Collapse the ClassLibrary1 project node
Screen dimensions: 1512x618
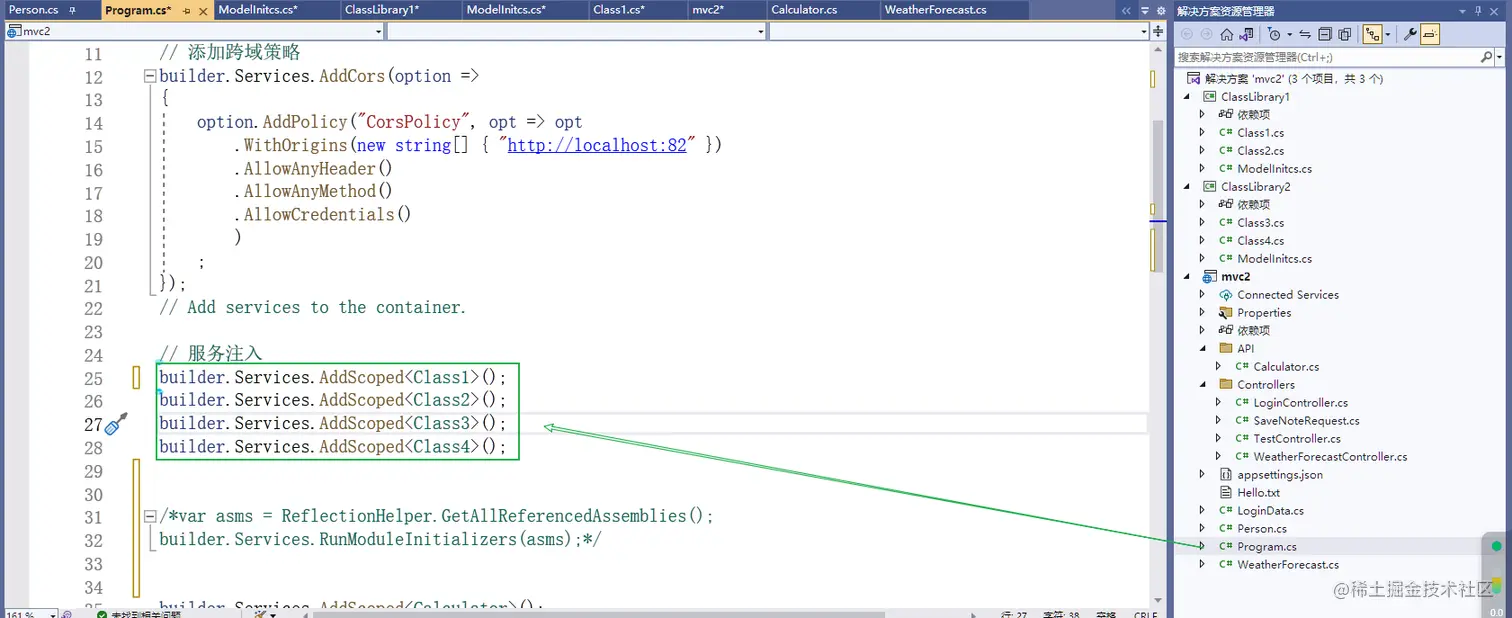[1187, 97]
